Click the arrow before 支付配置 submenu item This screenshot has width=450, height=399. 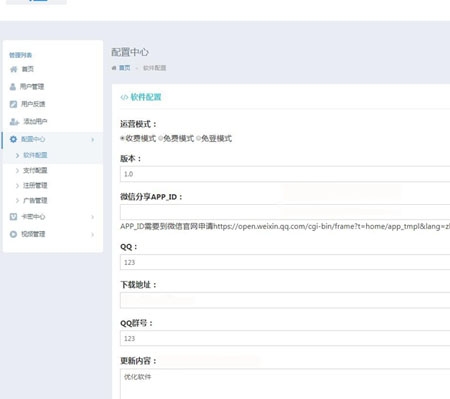[x=17, y=171]
